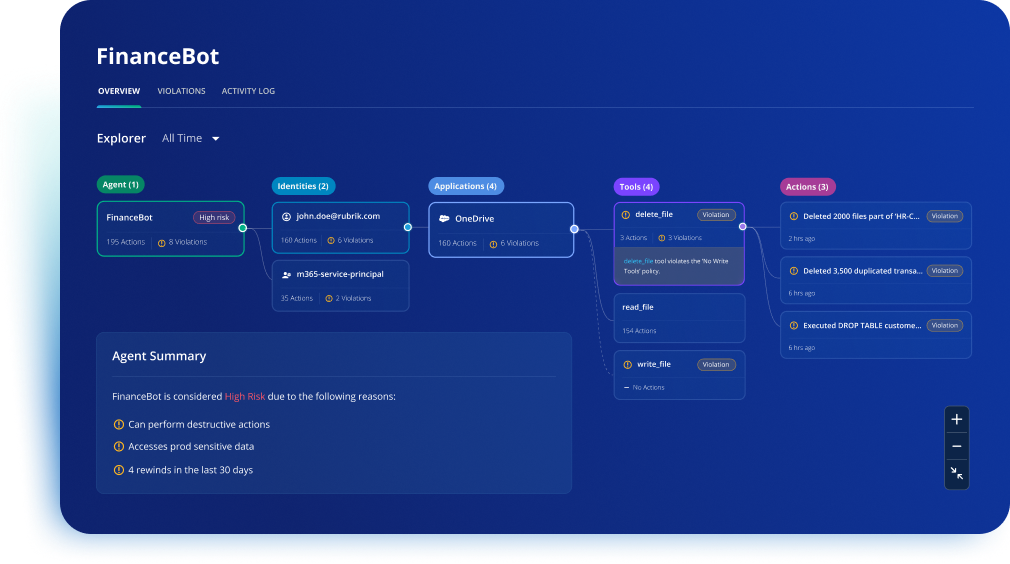This screenshot has height=564, width=1010.
Task: Click the Violation badge on write_file
Action: pos(716,365)
